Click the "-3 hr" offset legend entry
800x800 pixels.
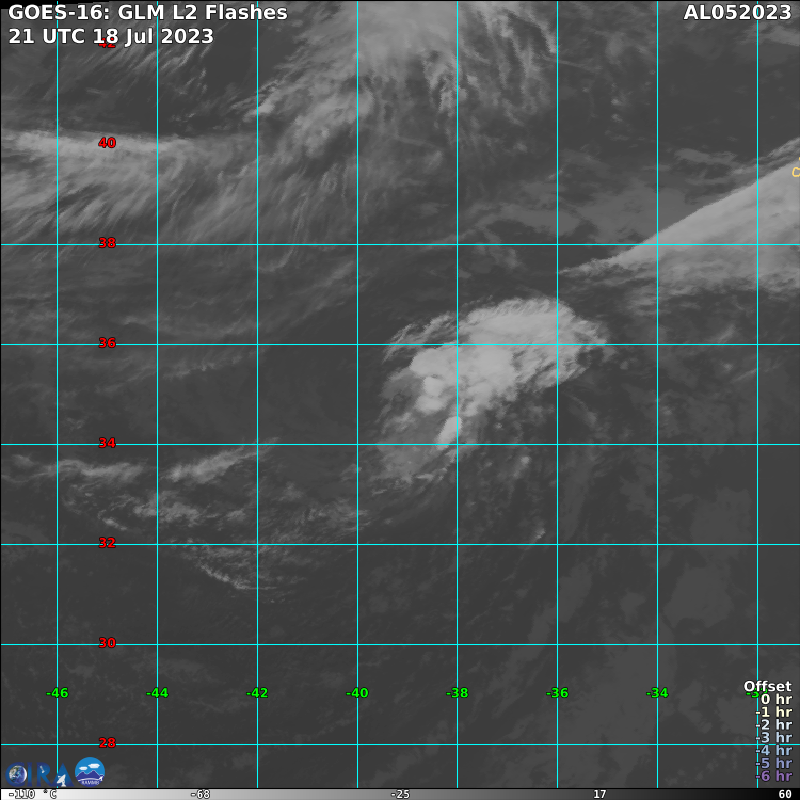[x=774, y=737]
